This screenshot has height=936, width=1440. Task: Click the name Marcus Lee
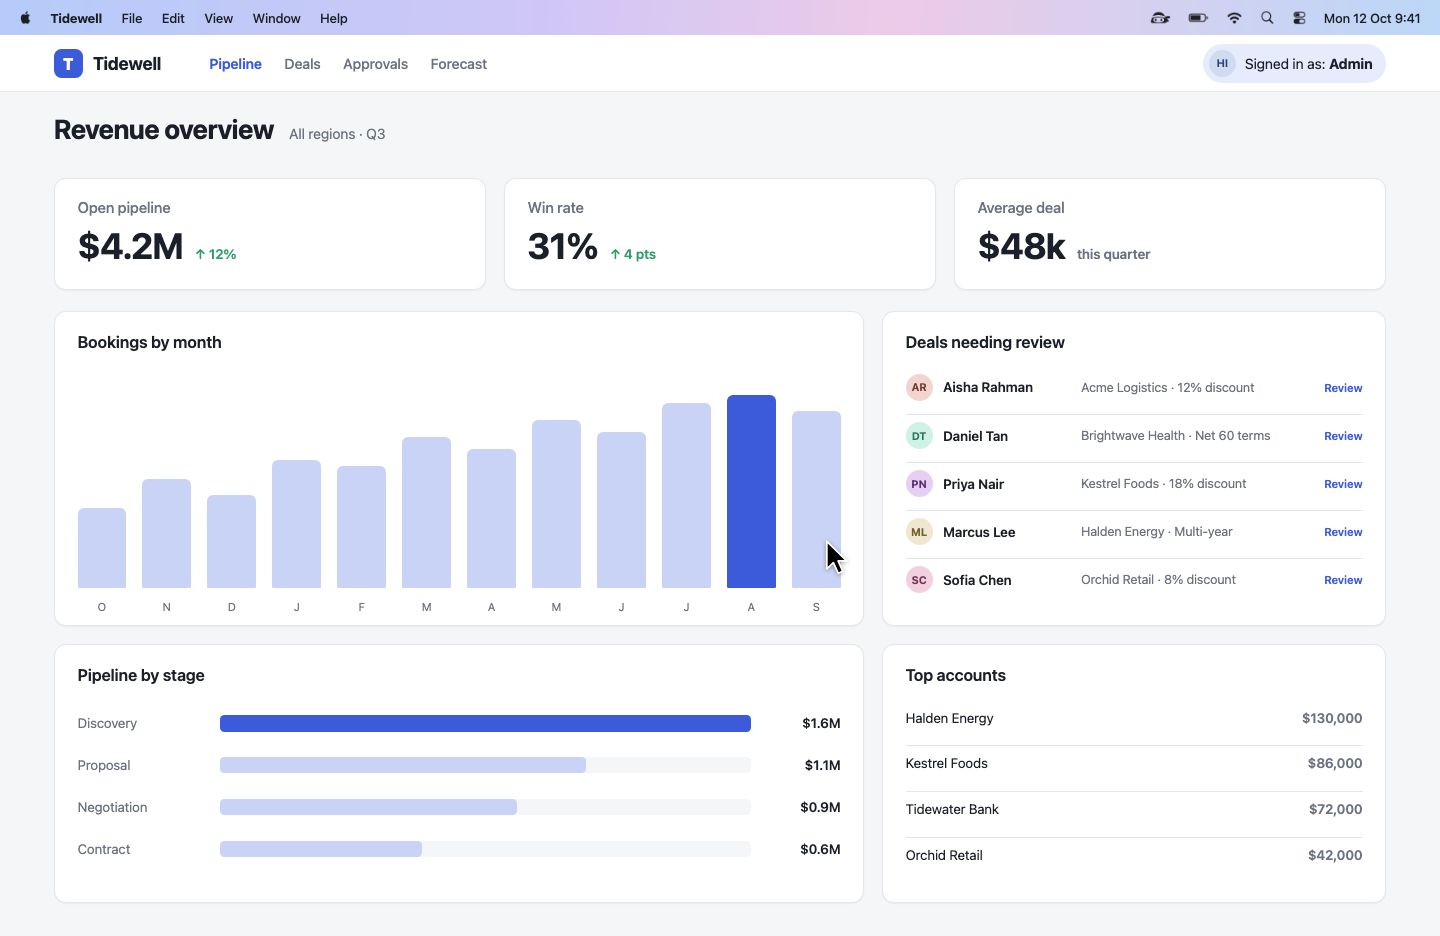(x=979, y=532)
